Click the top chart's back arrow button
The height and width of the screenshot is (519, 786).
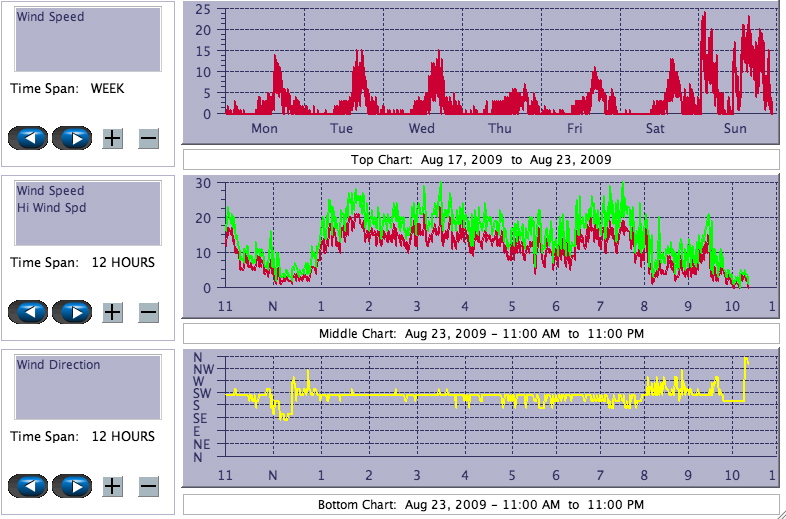coord(28,138)
